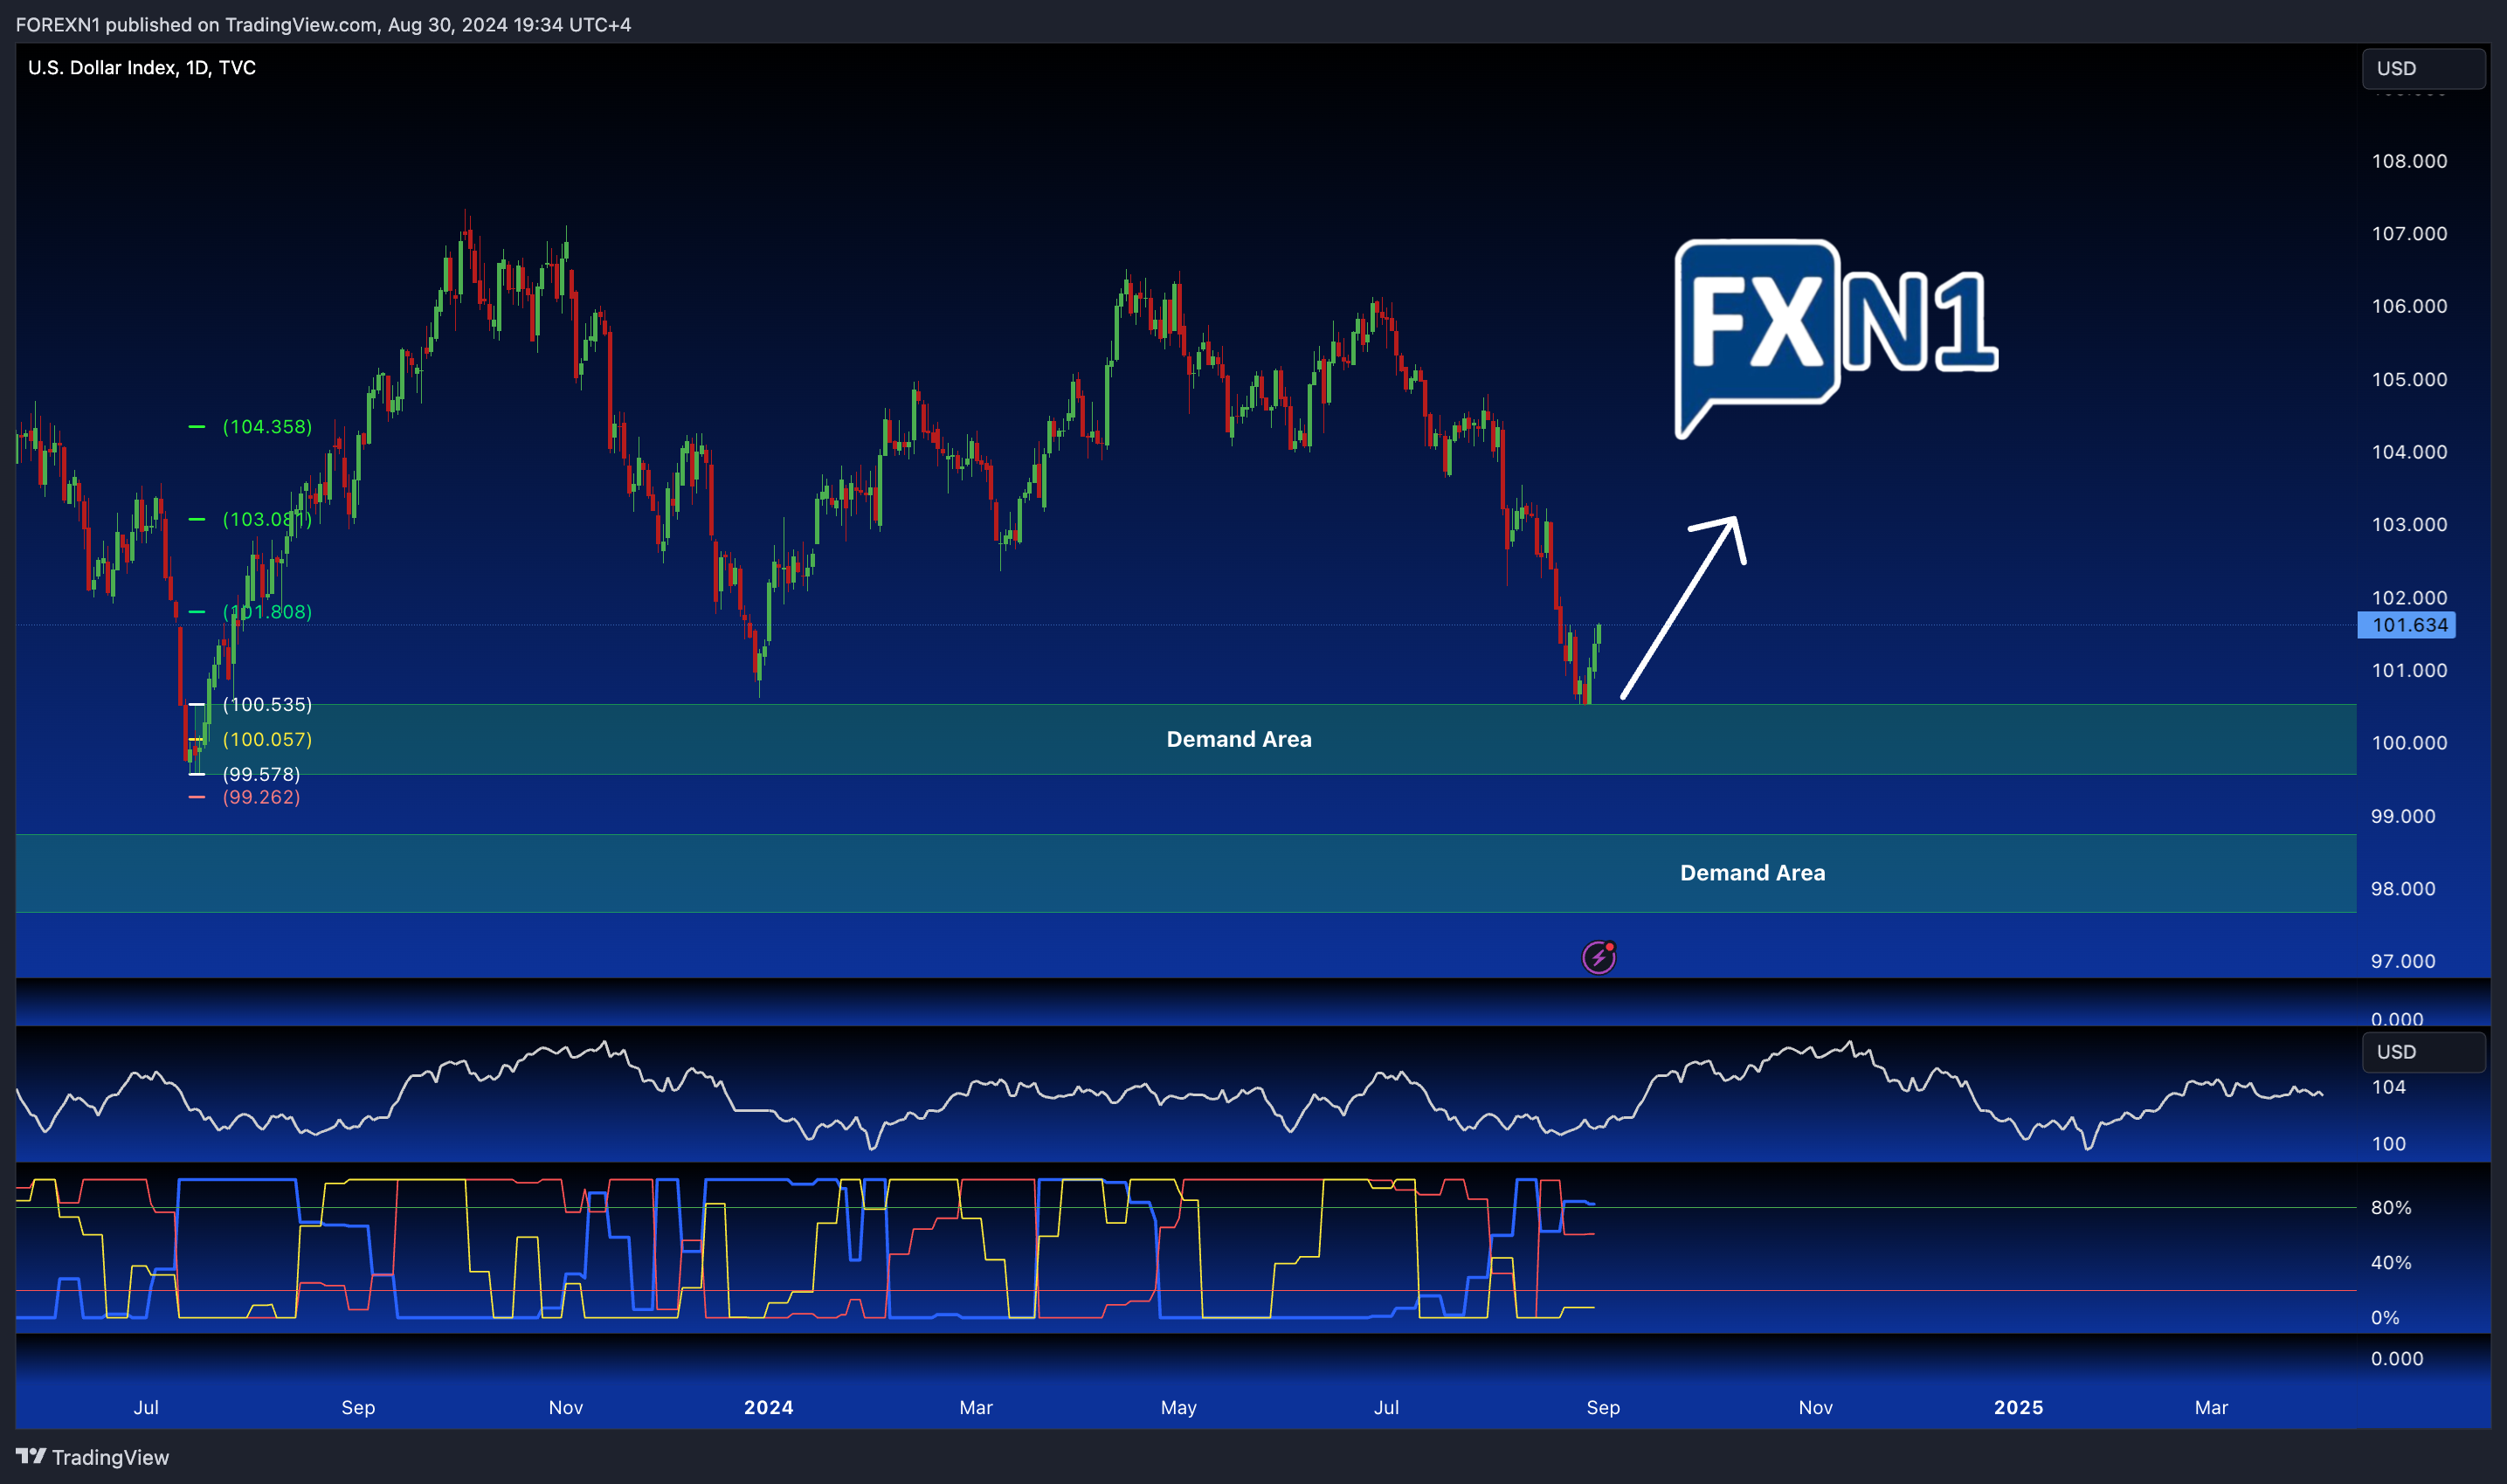Viewport: 2507px width, 1484px height.
Task: Click the 97.000 price axis label
Action: coord(2403,961)
